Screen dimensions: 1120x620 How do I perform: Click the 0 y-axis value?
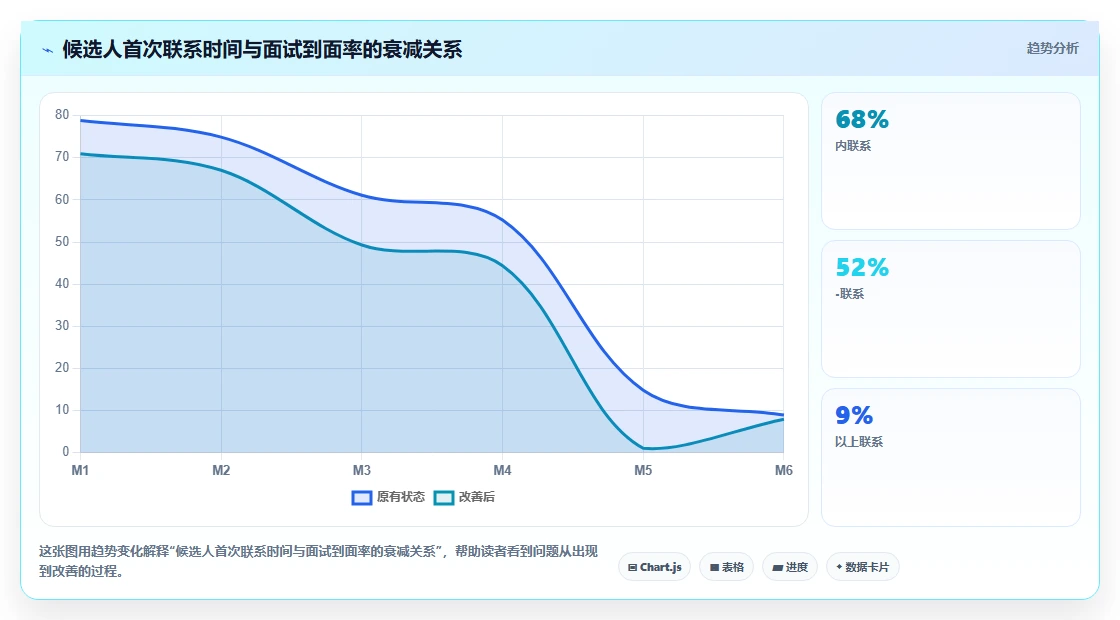[x=66, y=451]
